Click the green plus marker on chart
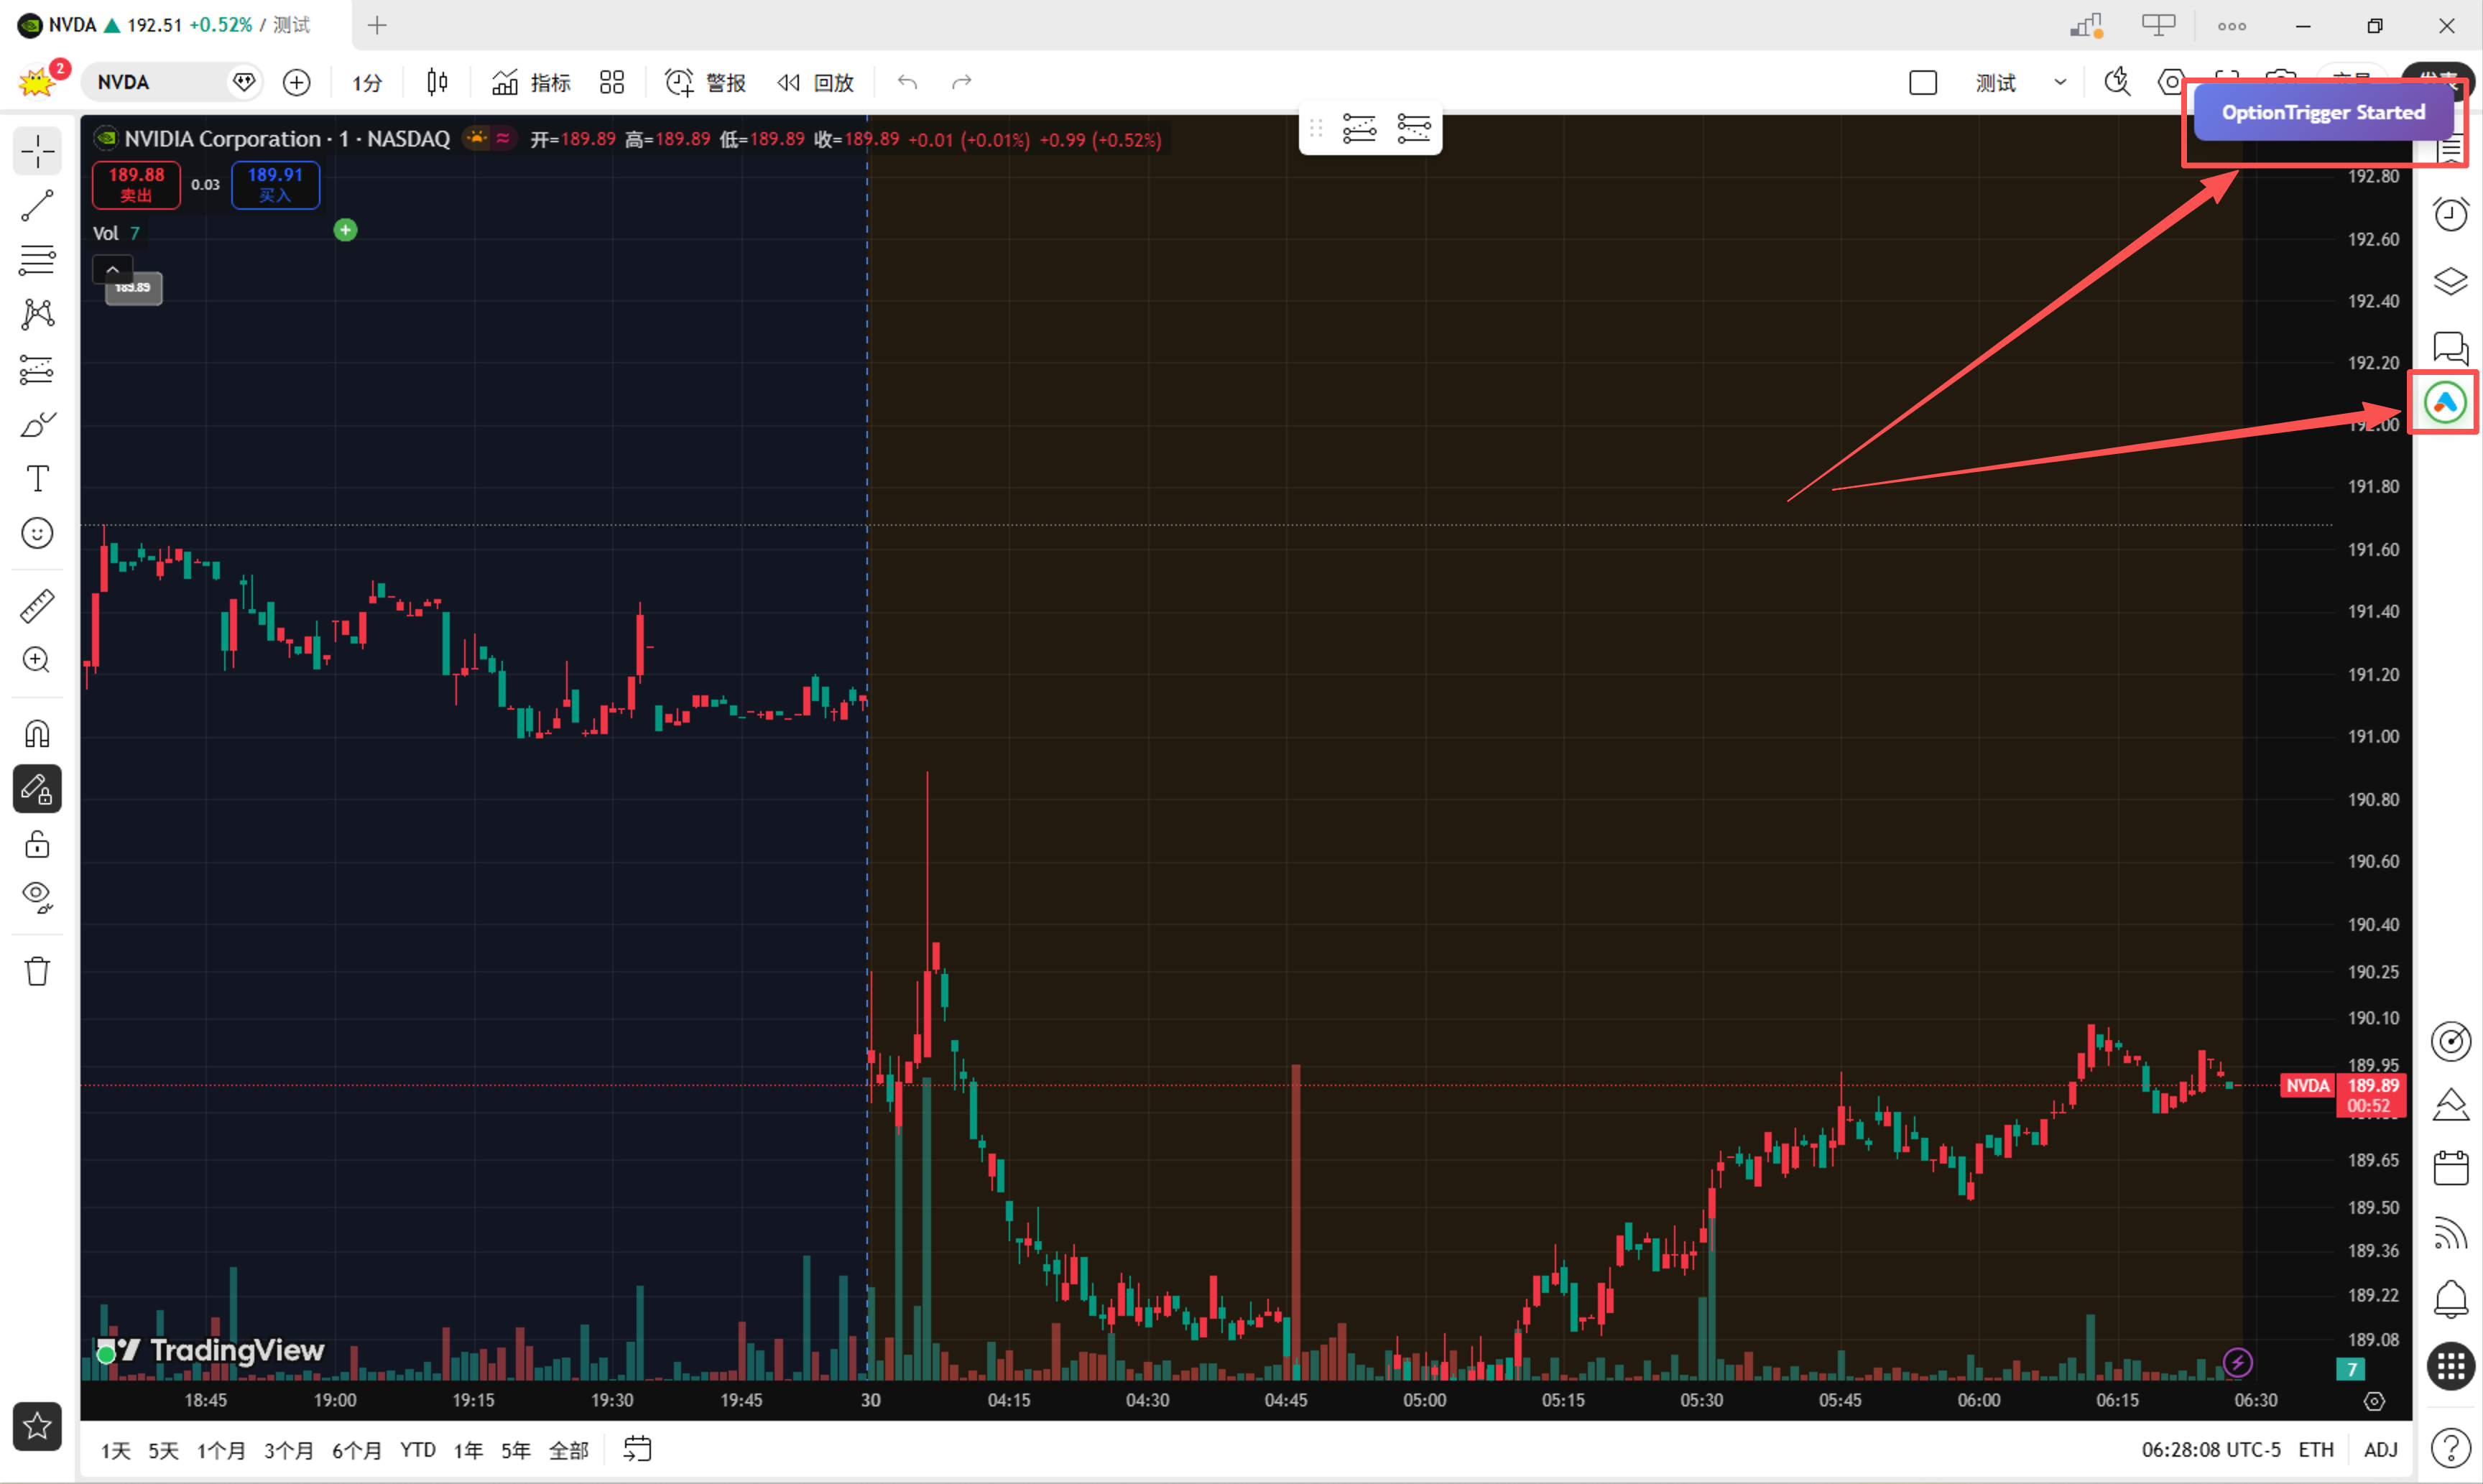The image size is (2483, 1484). tap(345, 230)
